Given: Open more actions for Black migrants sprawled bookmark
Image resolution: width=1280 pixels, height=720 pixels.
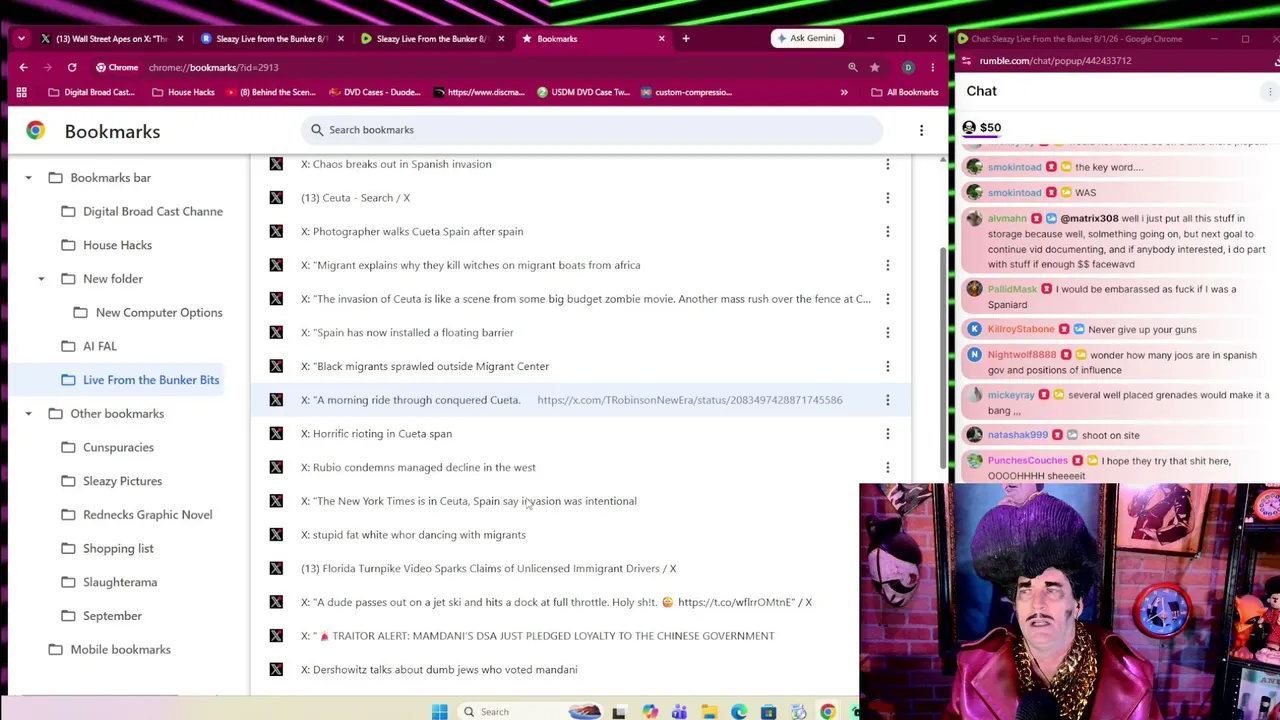Looking at the screenshot, I should coord(887,366).
